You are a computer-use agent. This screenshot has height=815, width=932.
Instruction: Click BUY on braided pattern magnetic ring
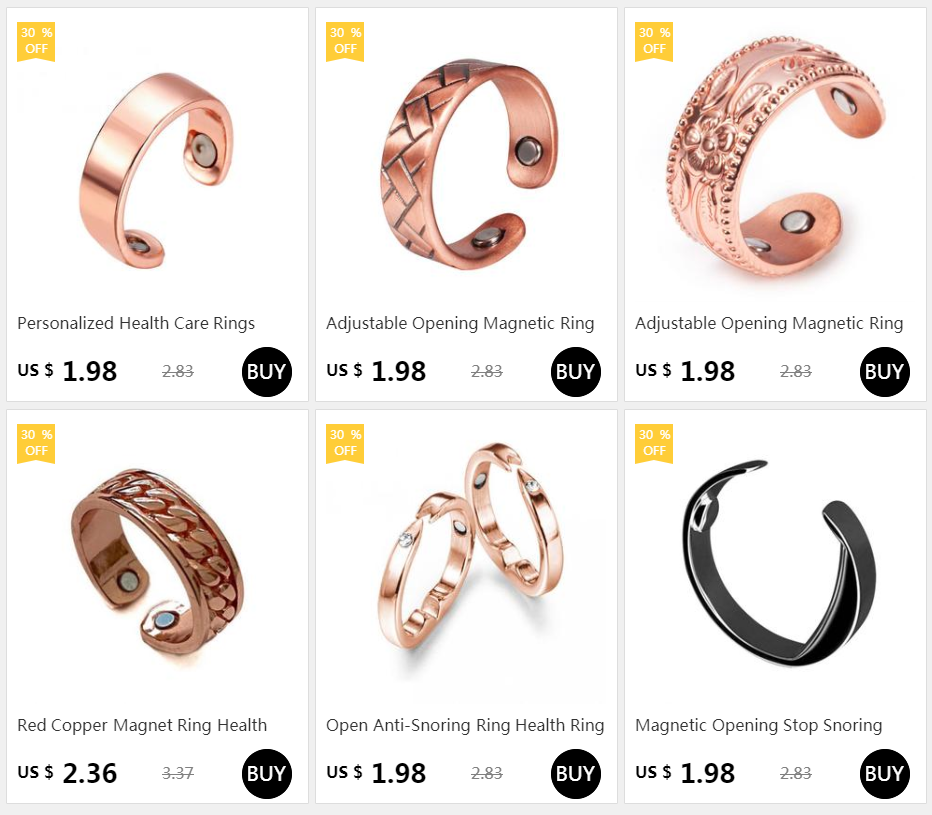pyautogui.click(x=576, y=372)
